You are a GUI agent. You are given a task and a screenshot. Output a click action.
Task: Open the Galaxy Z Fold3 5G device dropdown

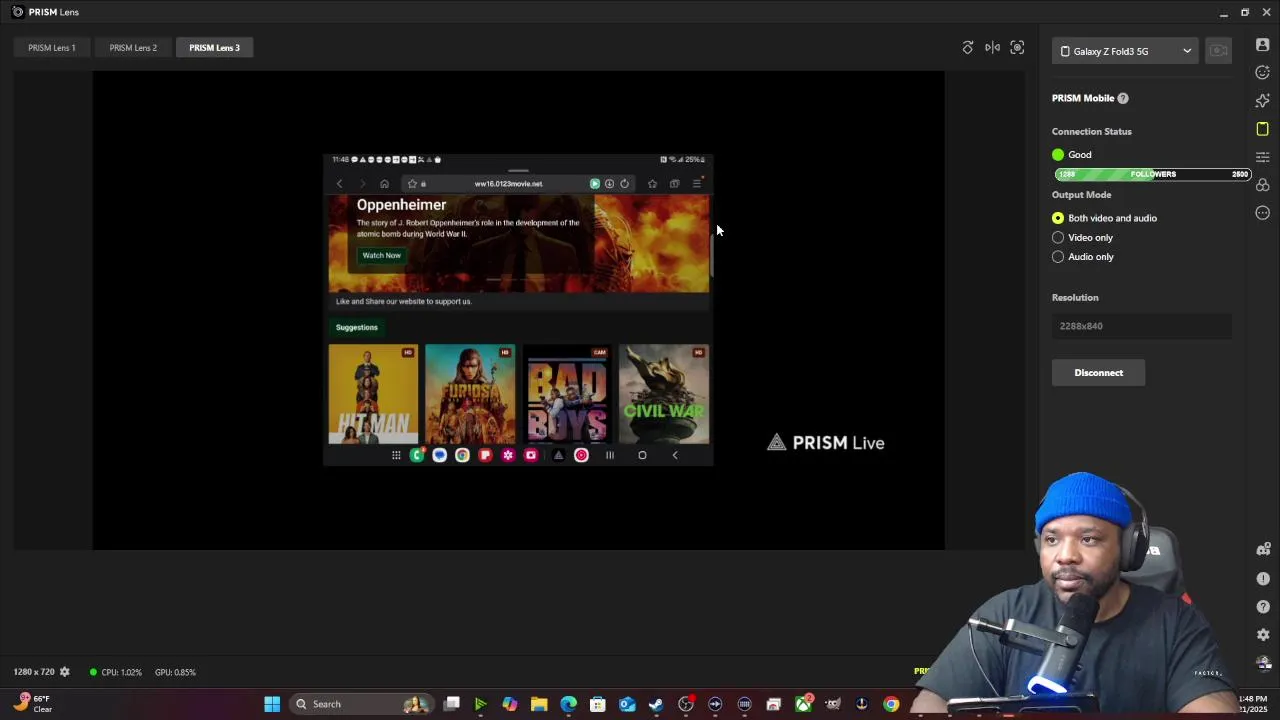[1125, 51]
